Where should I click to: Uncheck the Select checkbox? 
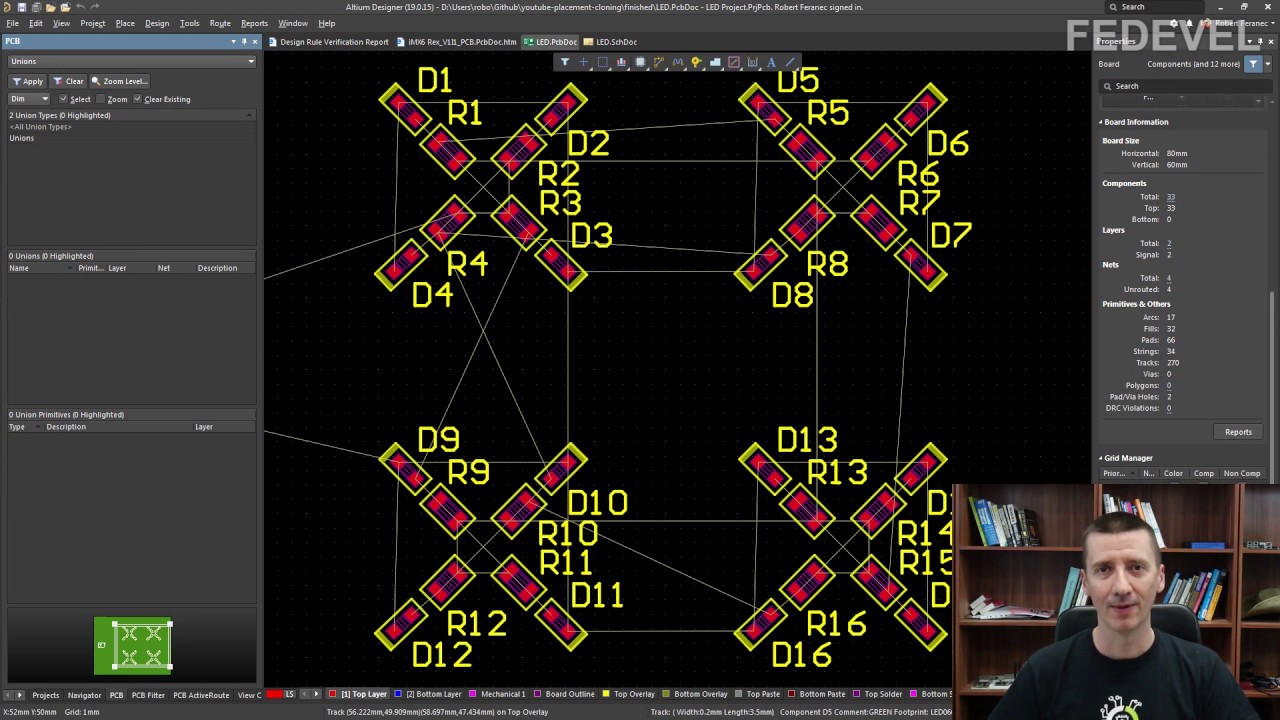coord(63,99)
